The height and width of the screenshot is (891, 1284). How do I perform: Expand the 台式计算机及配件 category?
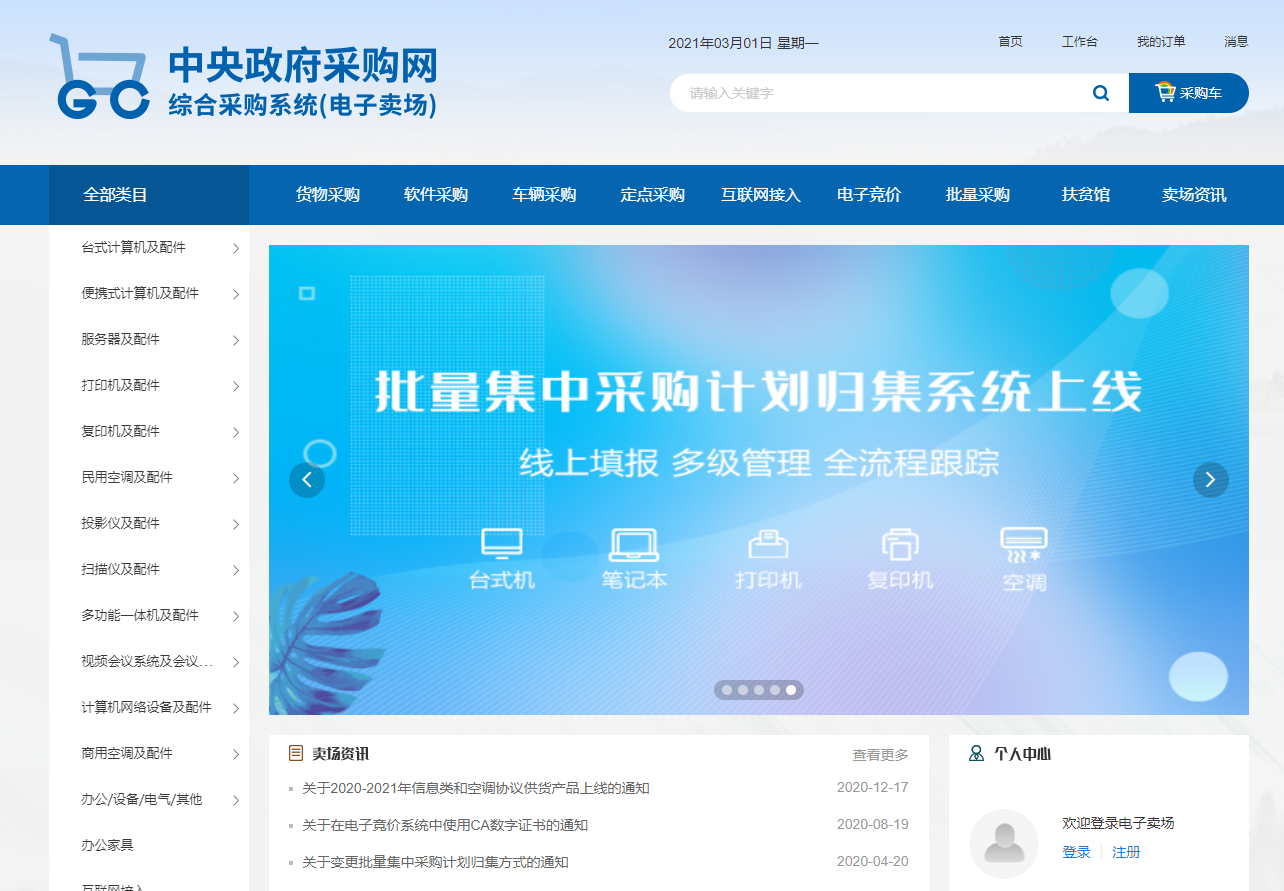tap(236, 248)
